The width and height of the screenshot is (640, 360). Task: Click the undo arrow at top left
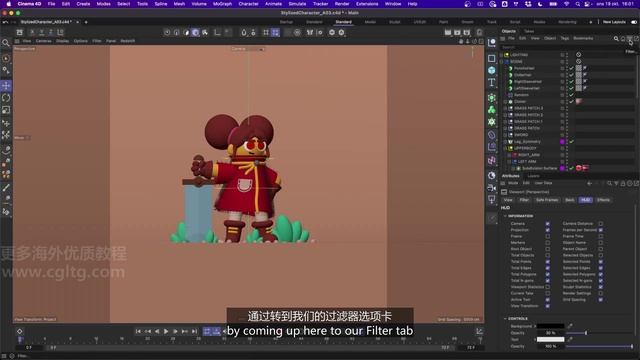[x=5, y=22]
